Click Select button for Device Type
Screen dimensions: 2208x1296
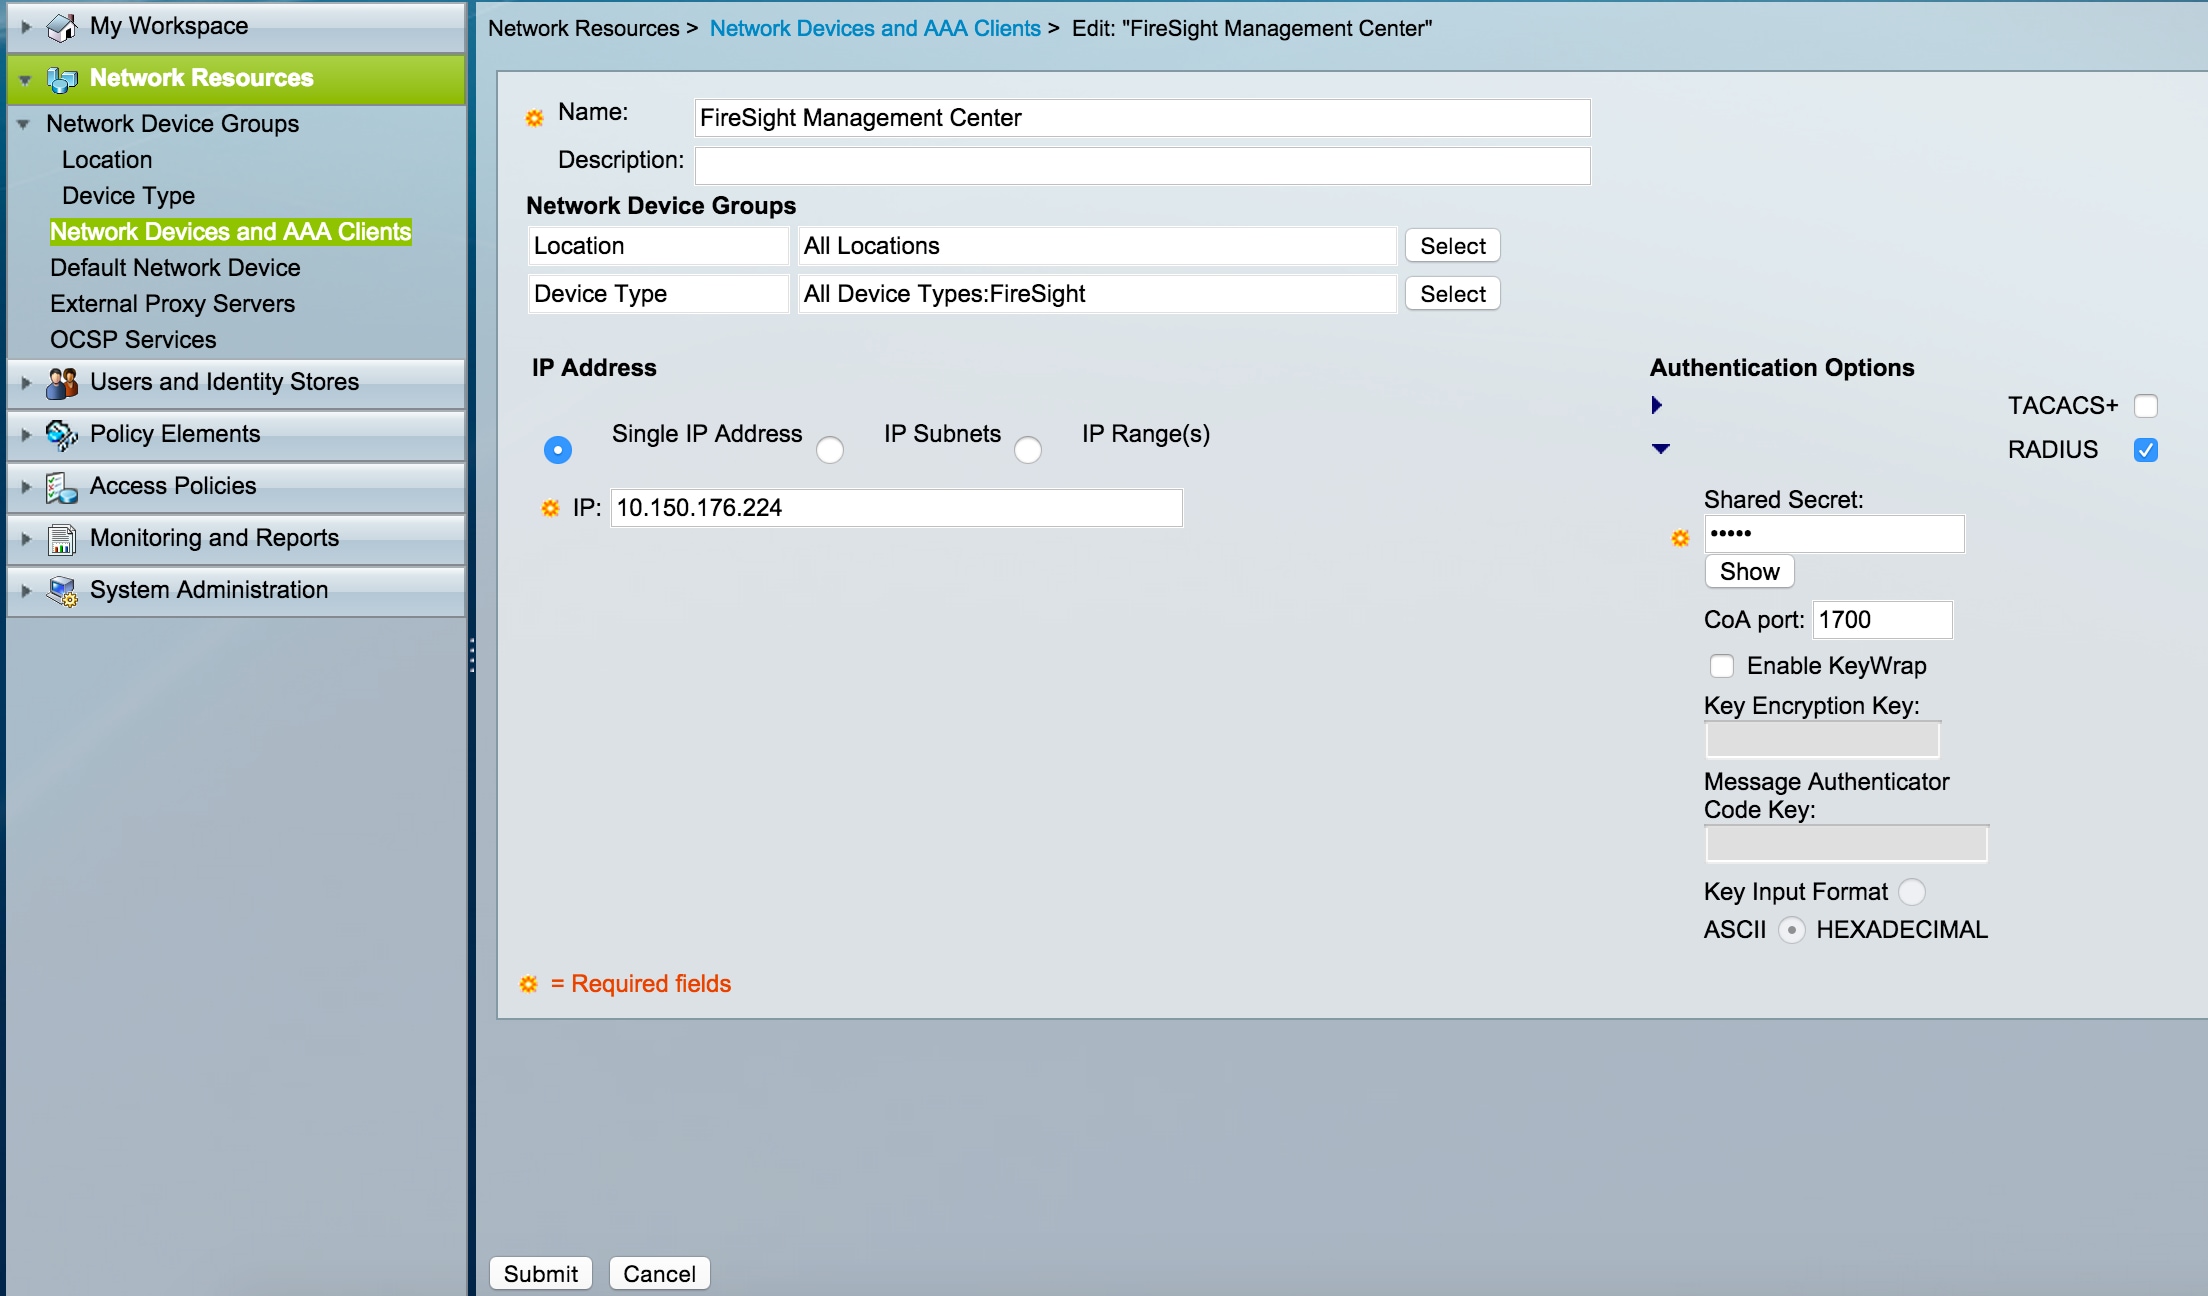point(1453,294)
